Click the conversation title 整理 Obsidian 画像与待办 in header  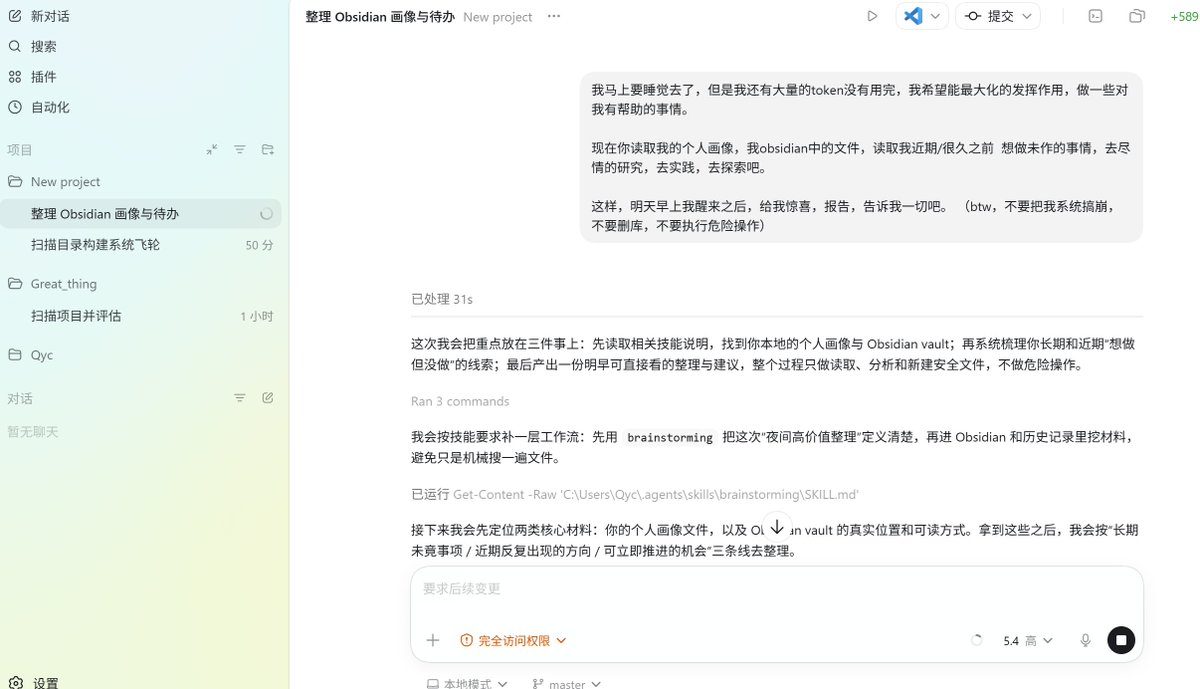point(380,17)
